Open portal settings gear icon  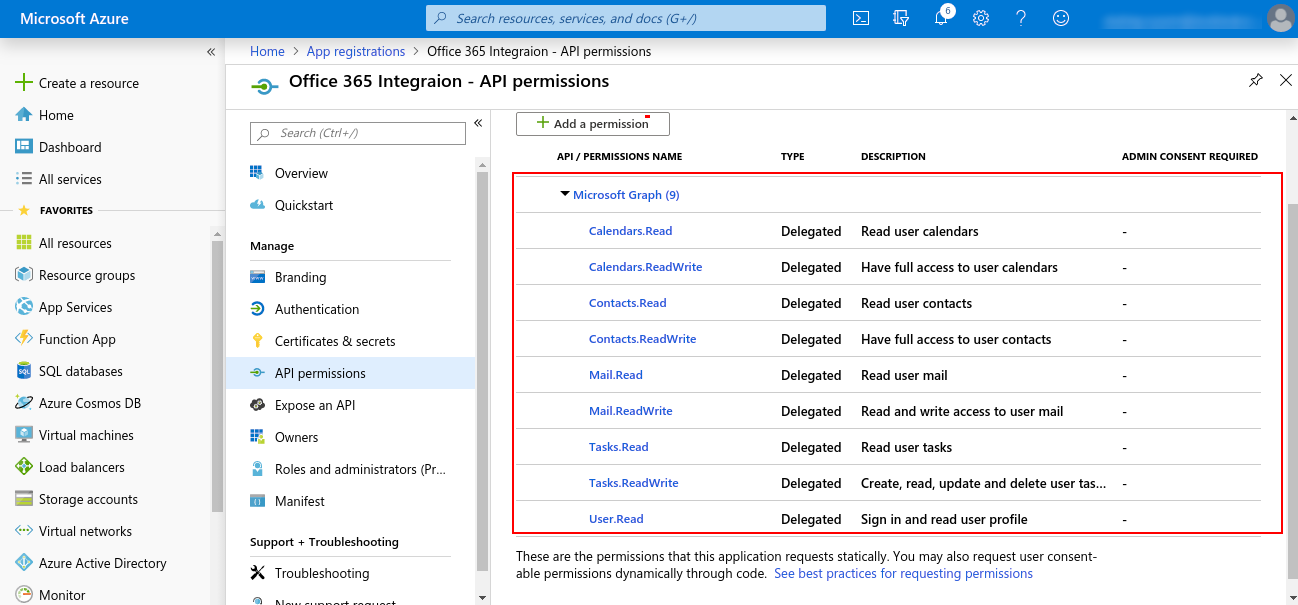click(x=981, y=18)
